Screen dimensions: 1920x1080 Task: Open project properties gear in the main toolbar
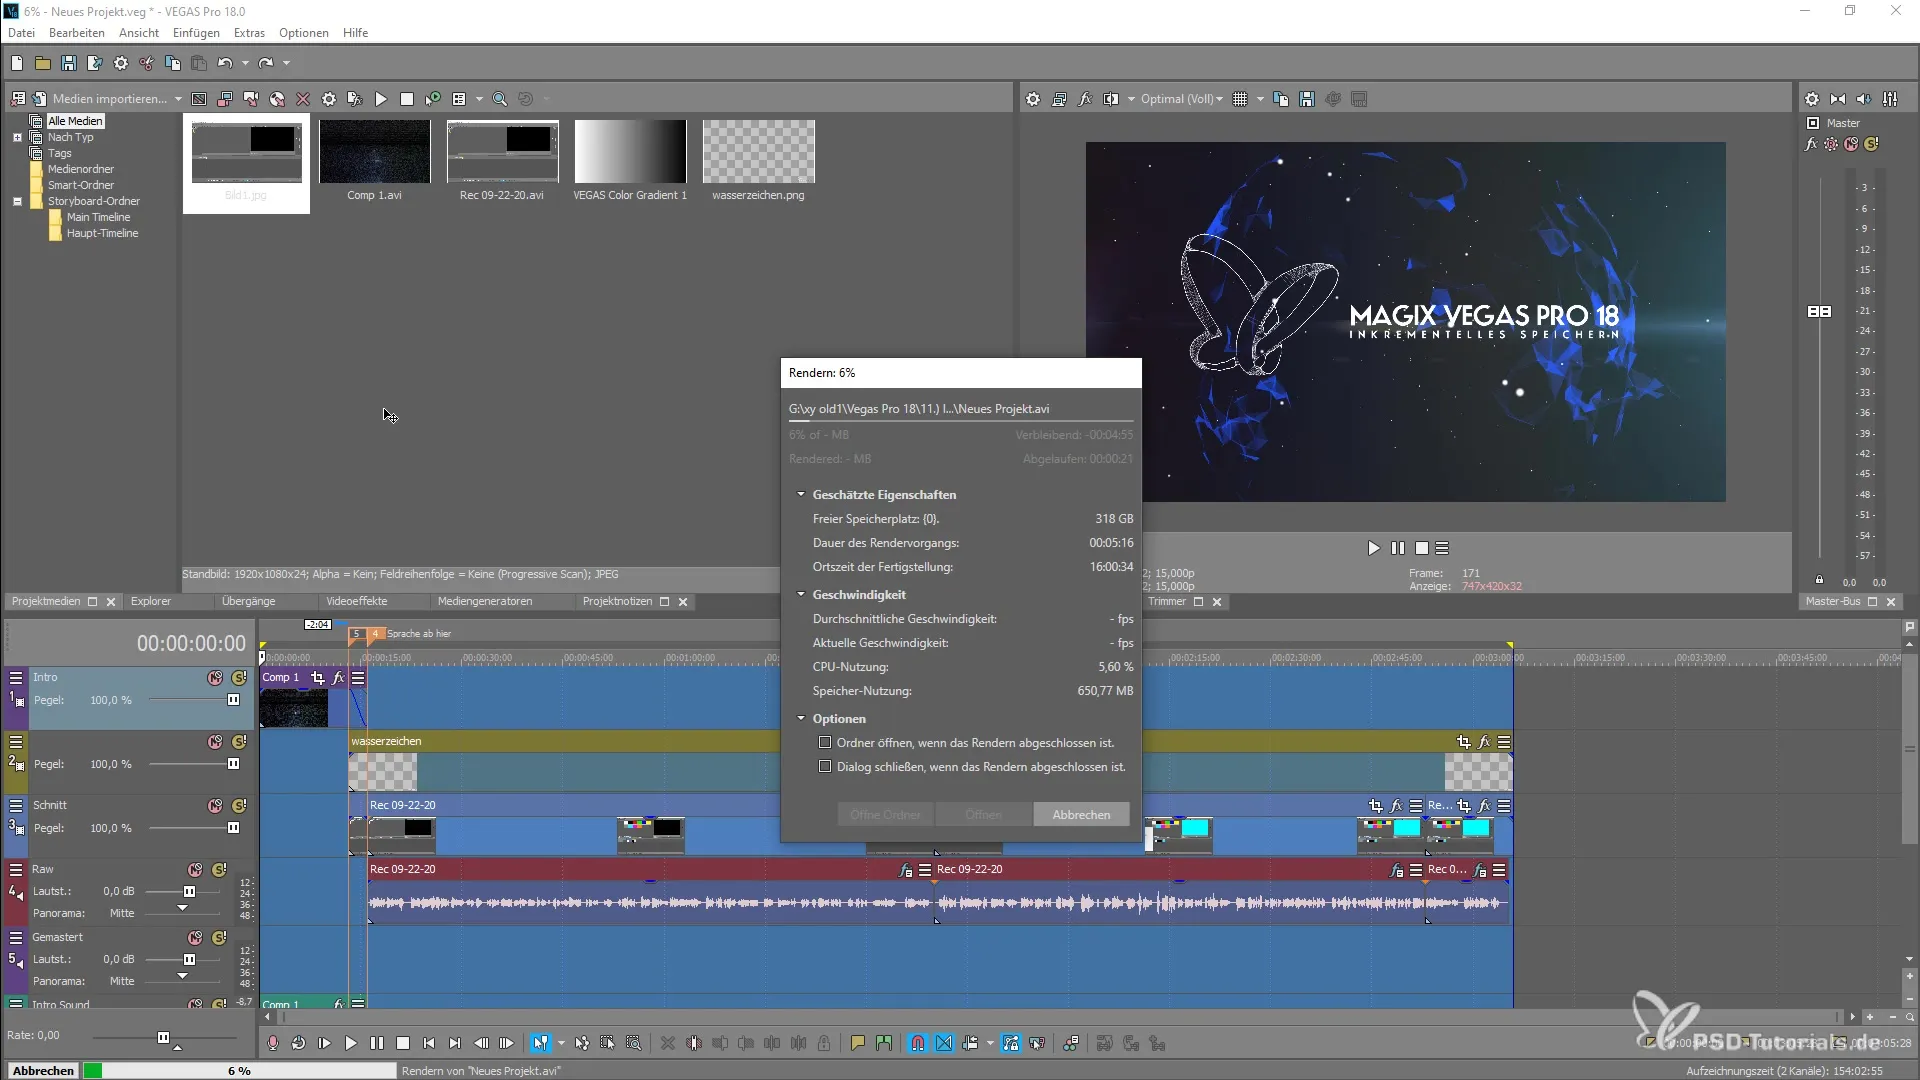pos(121,63)
